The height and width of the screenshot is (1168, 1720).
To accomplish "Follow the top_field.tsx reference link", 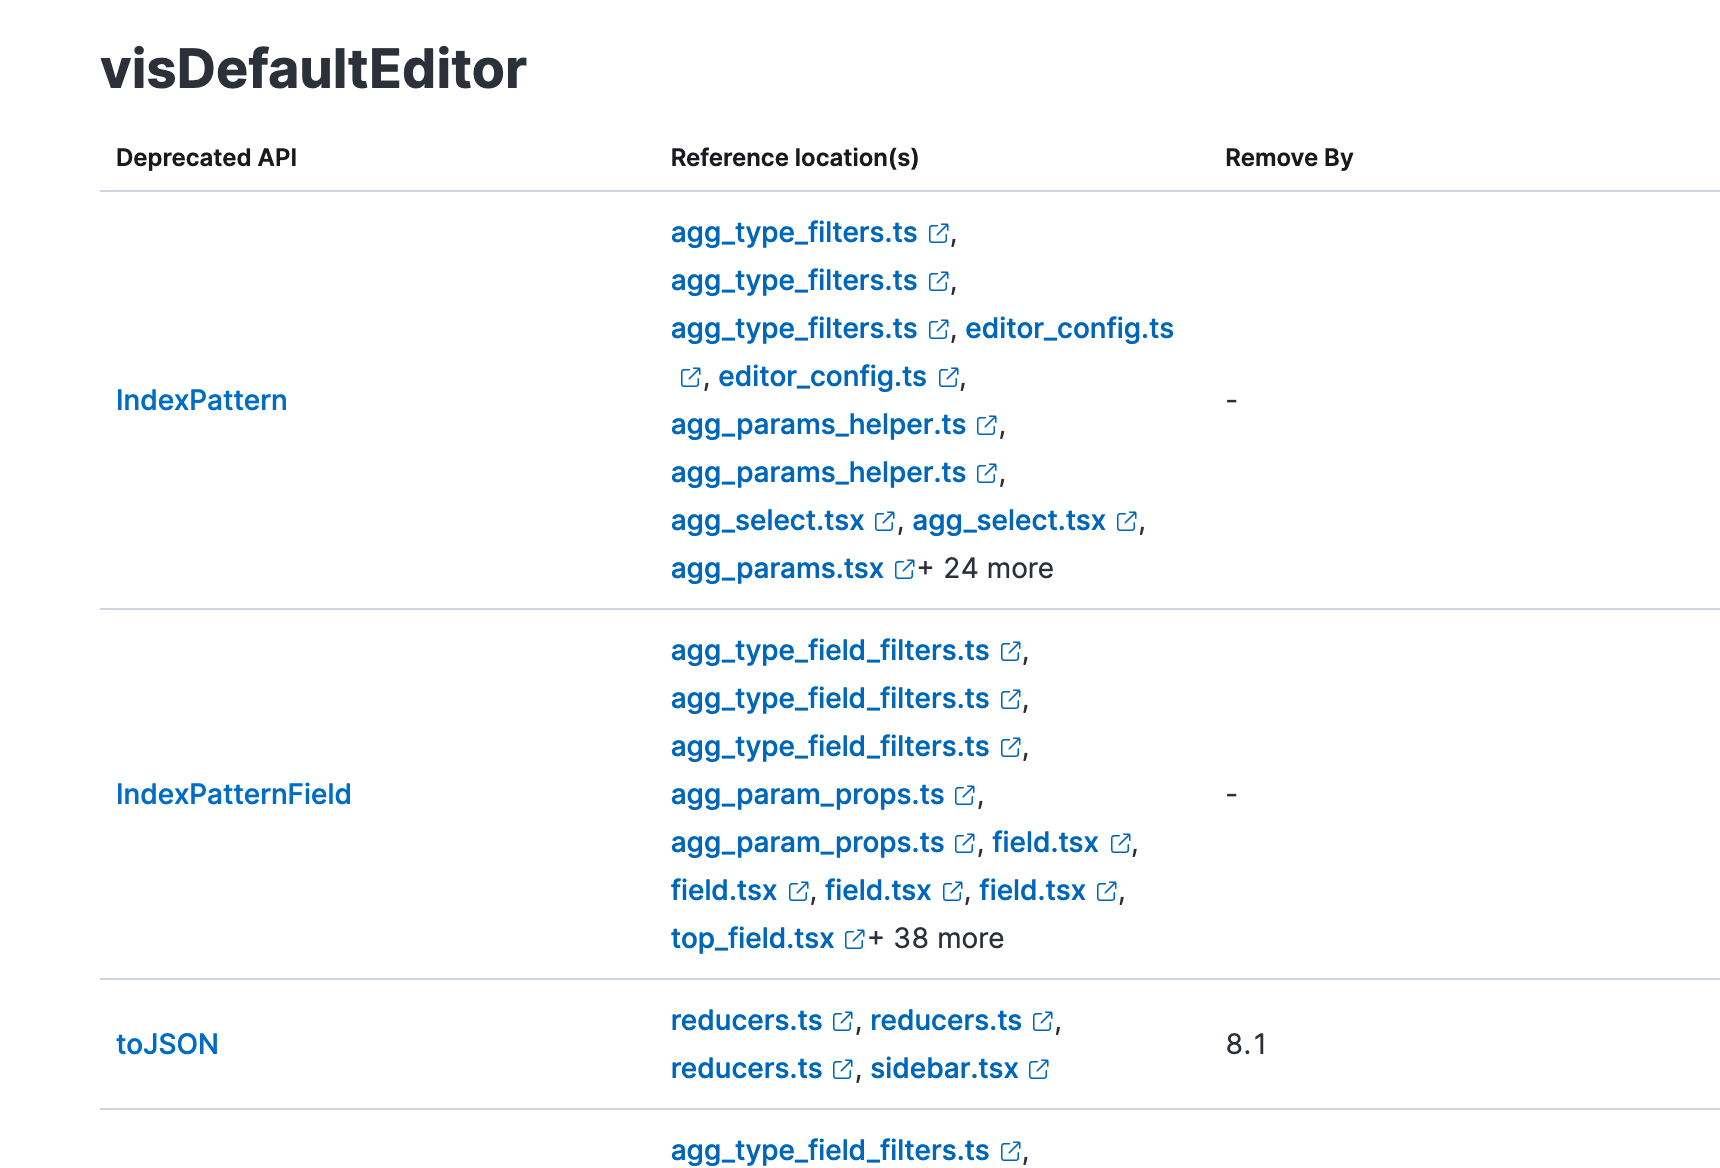I will pos(752,939).
